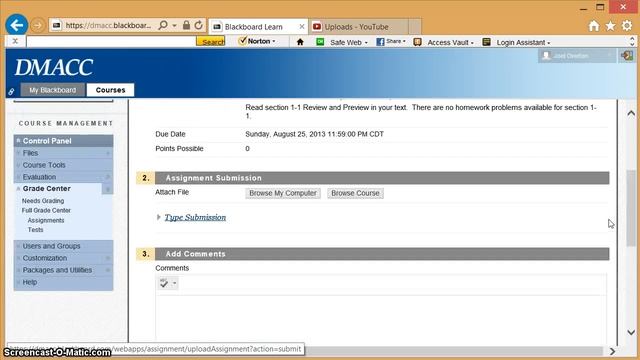The height and width of the screenshot is (360, 640).
Task: Click the browser back arrow button
Action: pos(17,25)
